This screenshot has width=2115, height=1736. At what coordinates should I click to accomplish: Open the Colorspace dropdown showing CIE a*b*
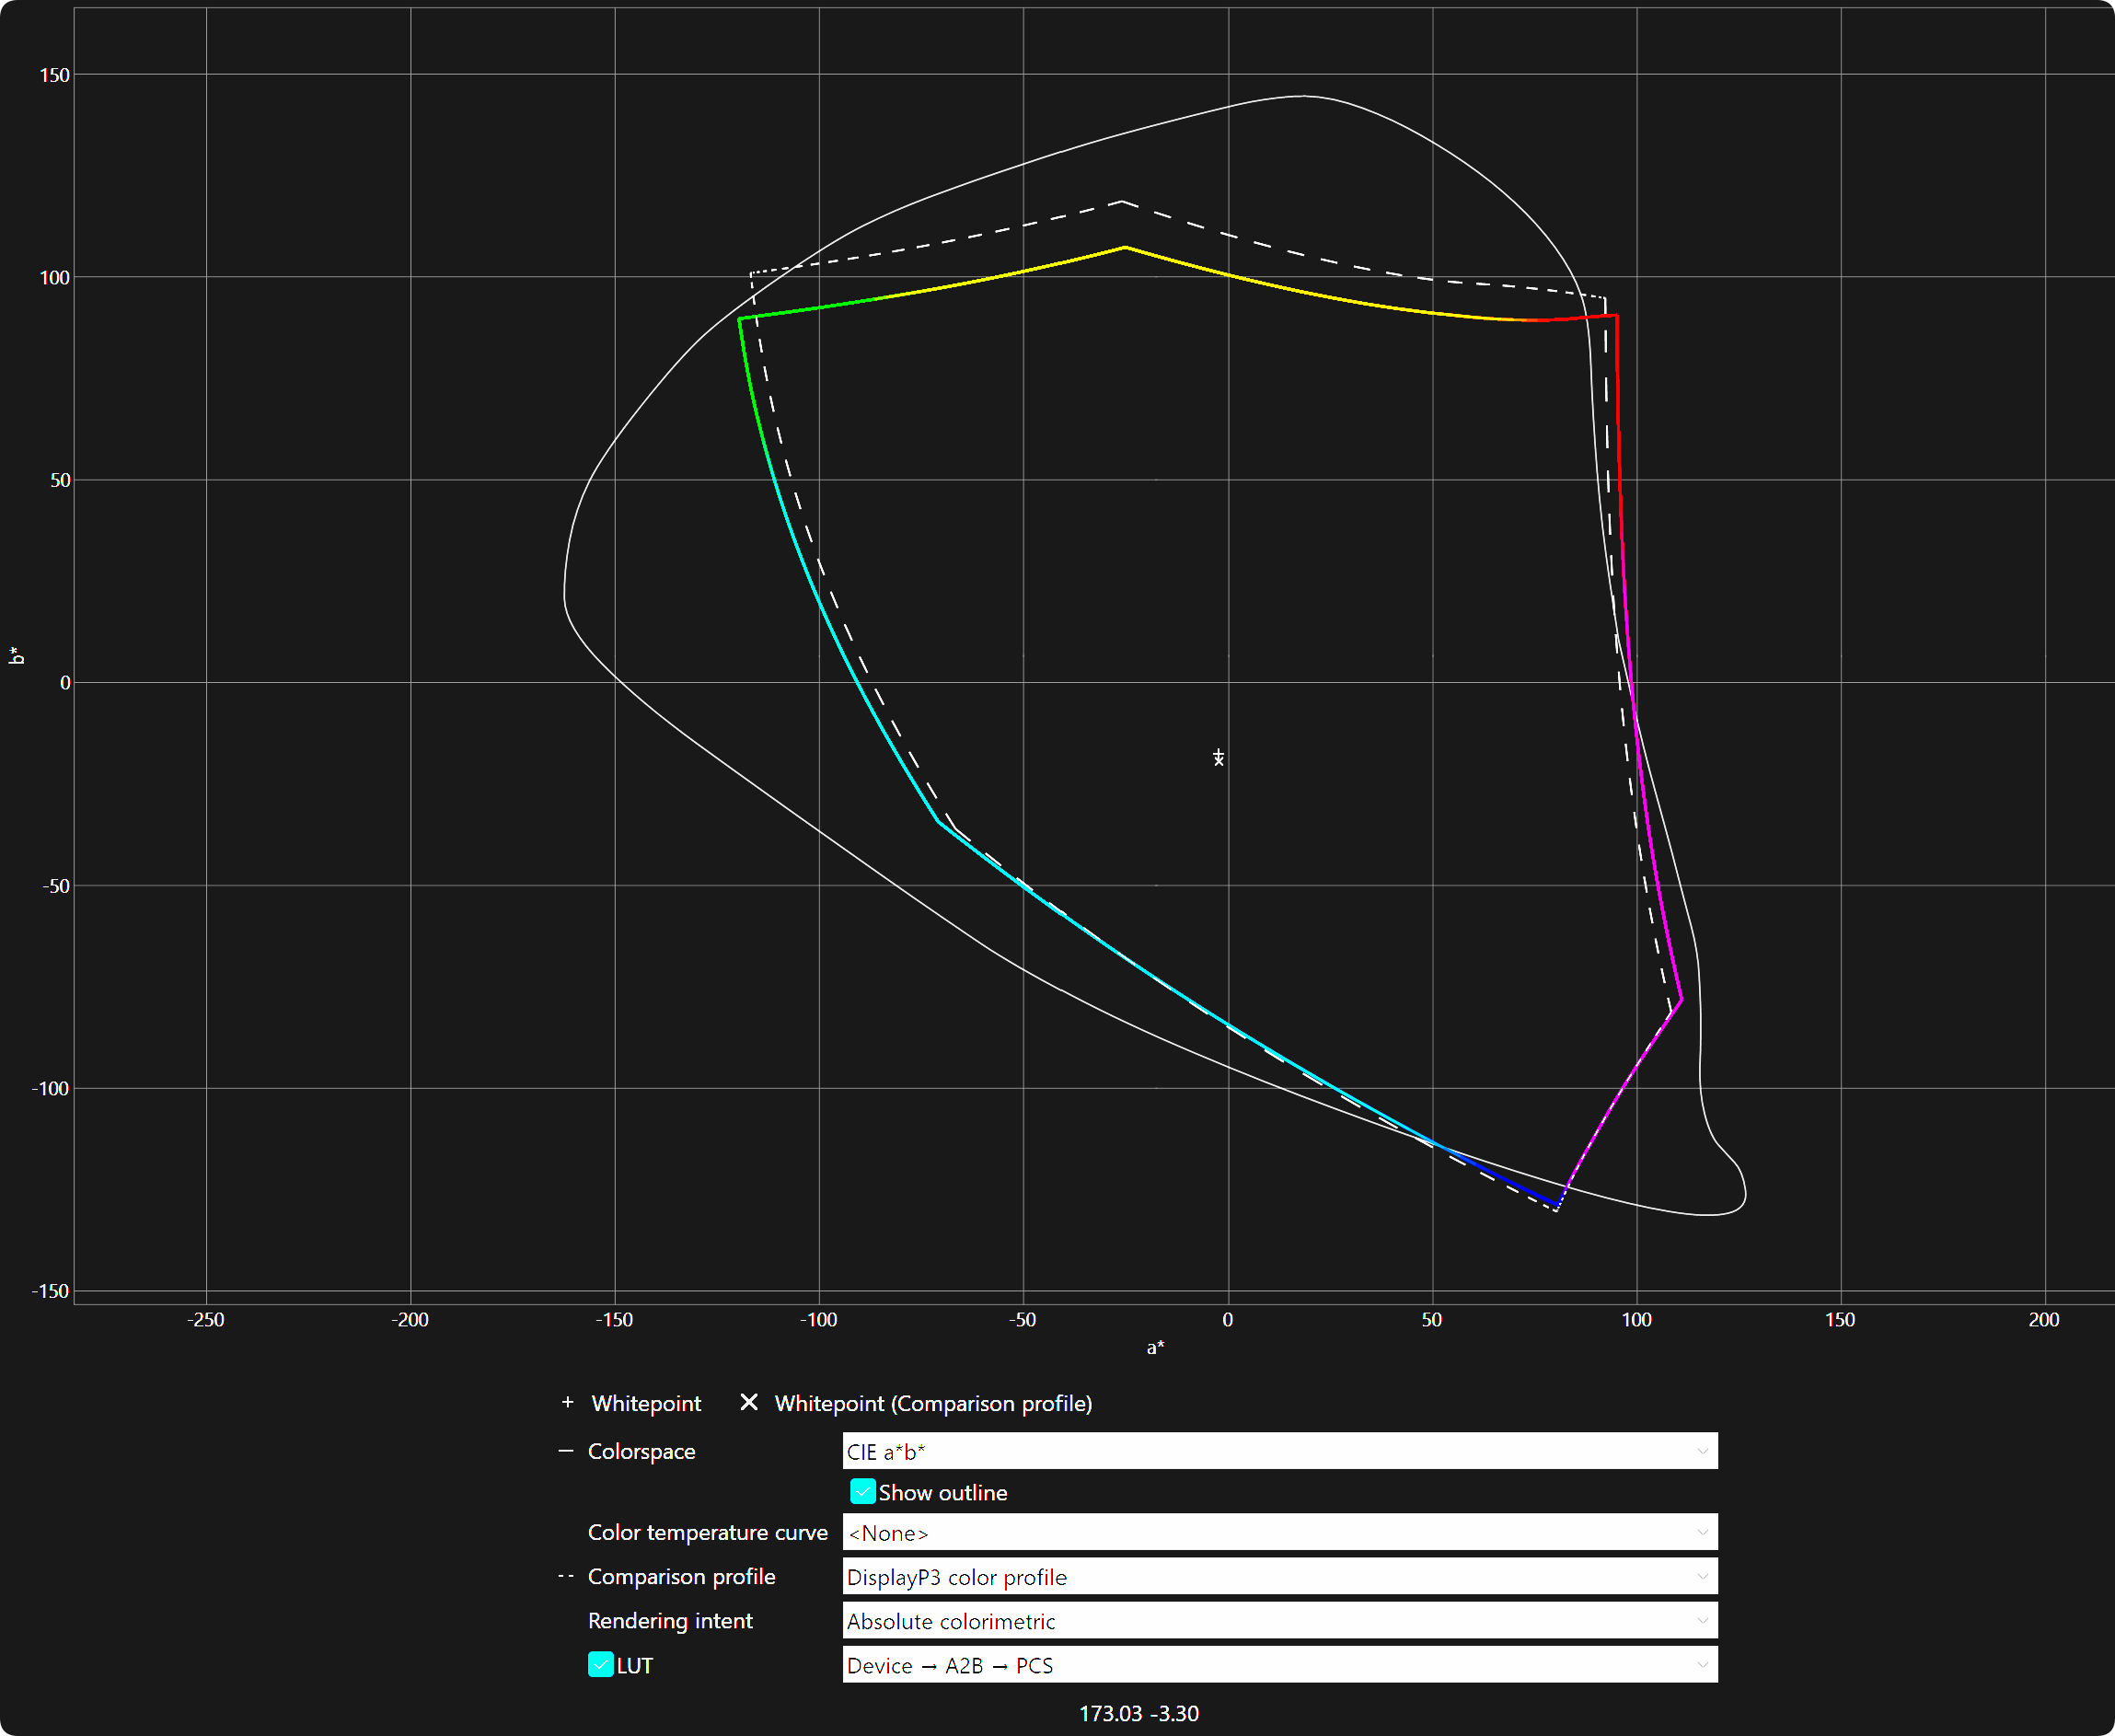1279,1451
